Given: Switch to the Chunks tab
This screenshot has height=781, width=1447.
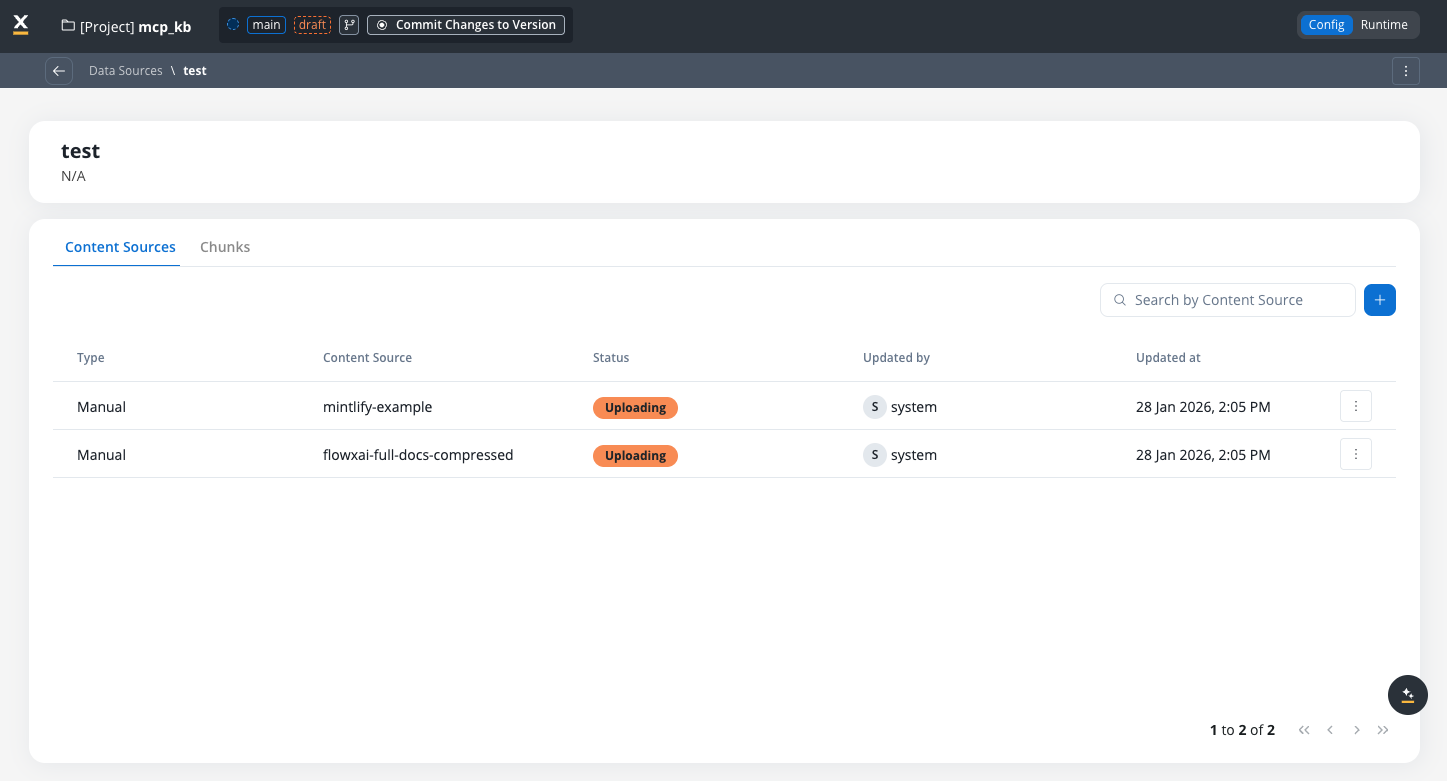Looking at the screenshot, I should tap(225, 247).
